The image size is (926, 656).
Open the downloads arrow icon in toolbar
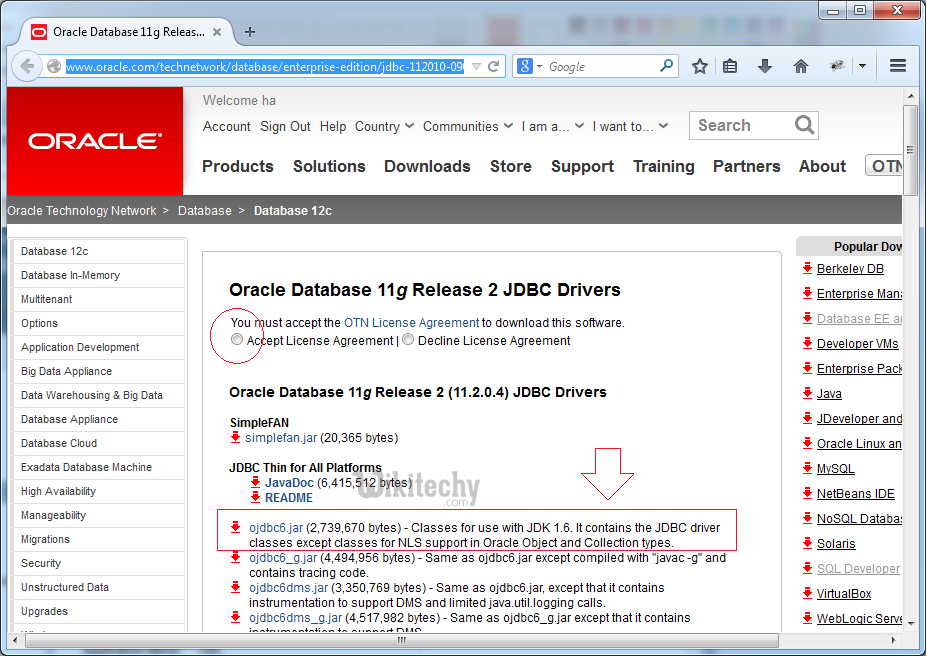(765, 66)
